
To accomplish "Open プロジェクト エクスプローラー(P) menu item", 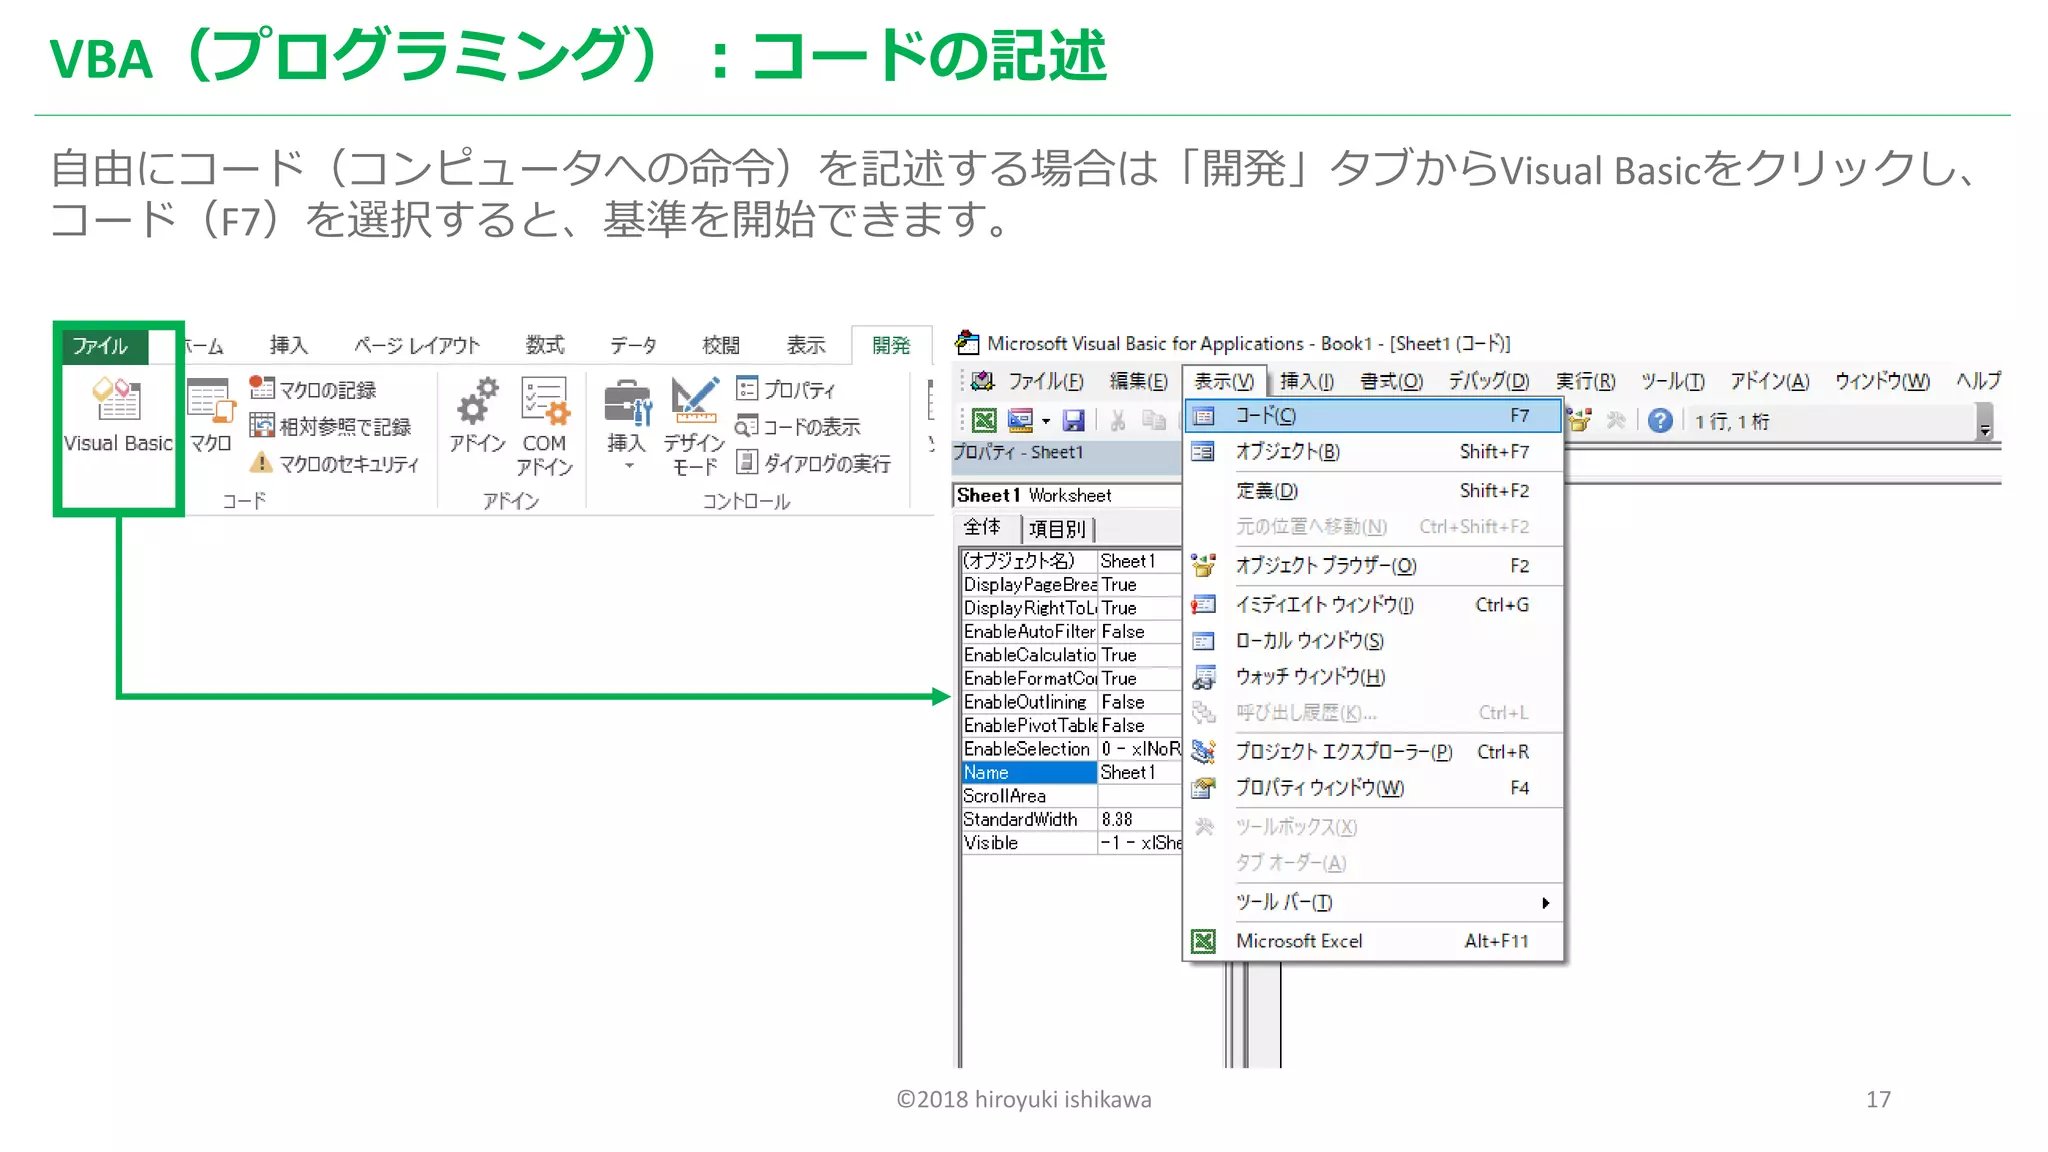I will pos(1373,752).
